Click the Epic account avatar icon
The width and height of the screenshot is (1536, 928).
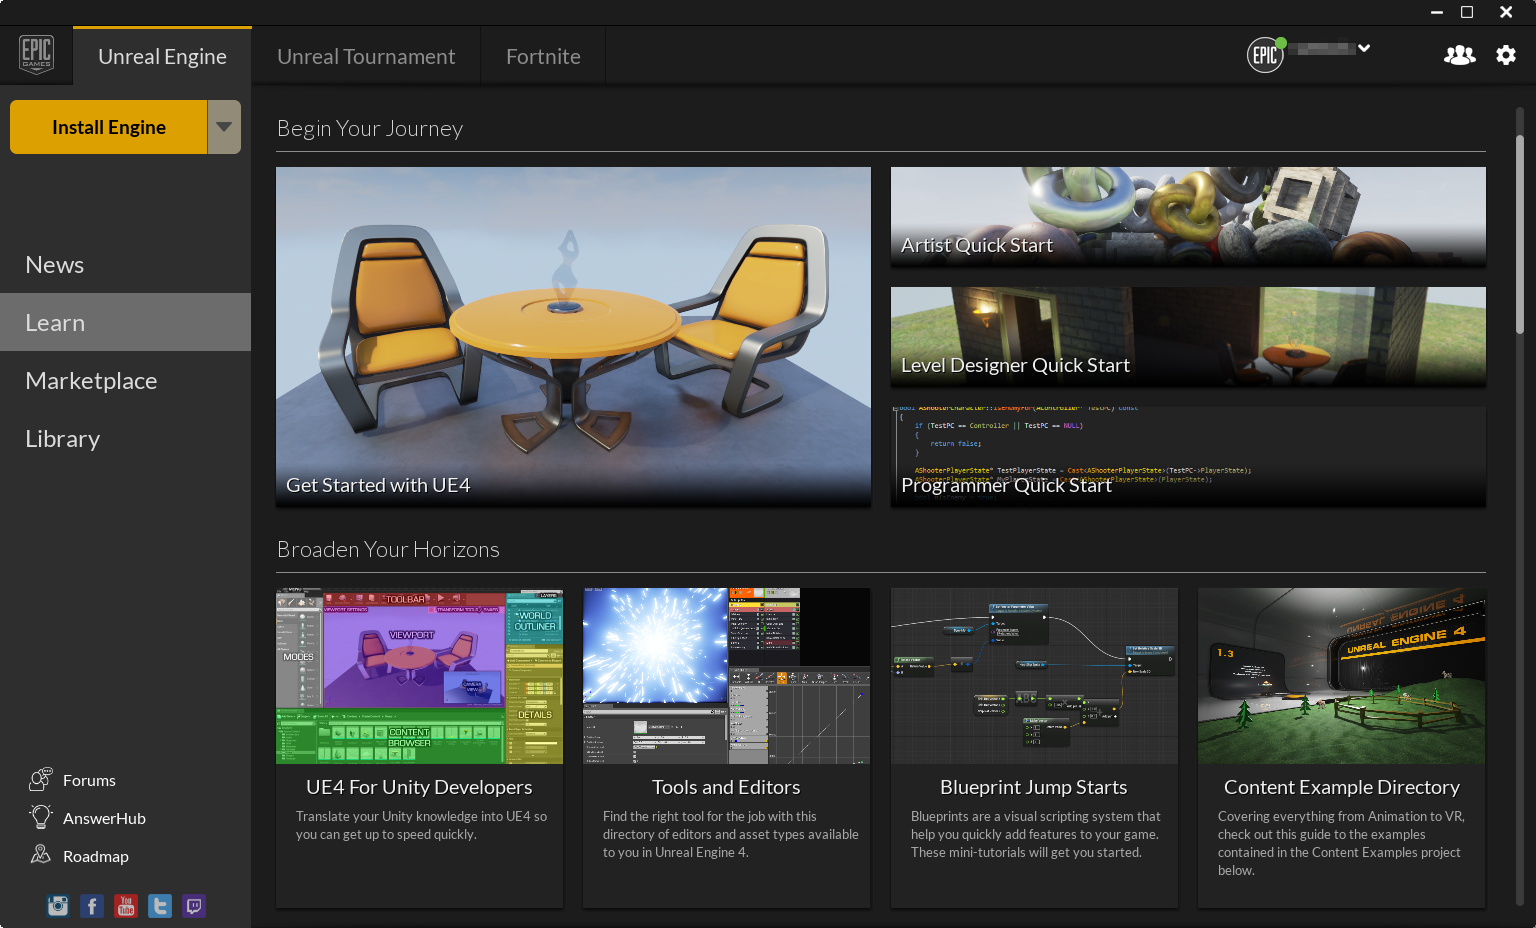coord(1265,55)
